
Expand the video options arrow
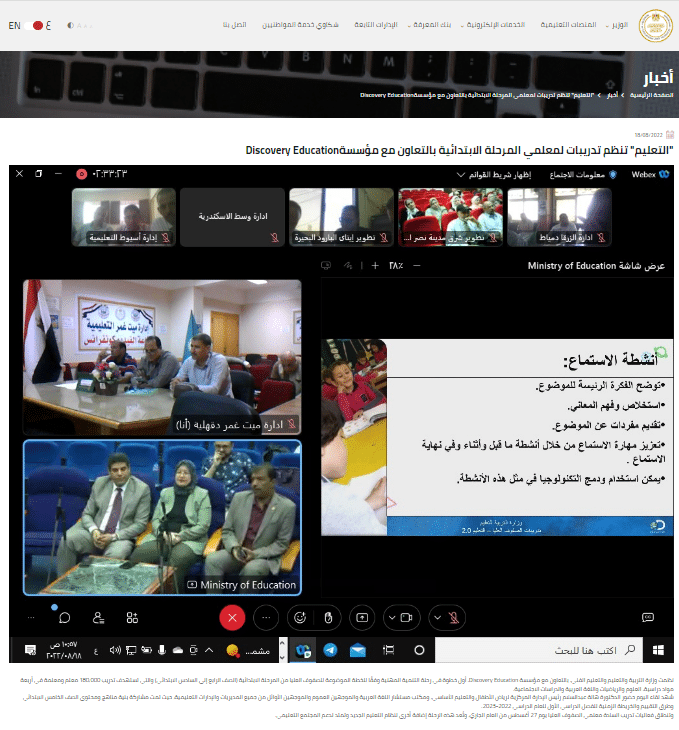[x=392, y=618]
